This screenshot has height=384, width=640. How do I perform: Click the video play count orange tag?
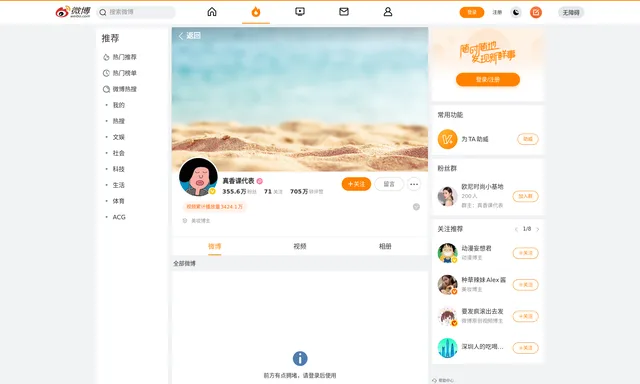point(214,207)
